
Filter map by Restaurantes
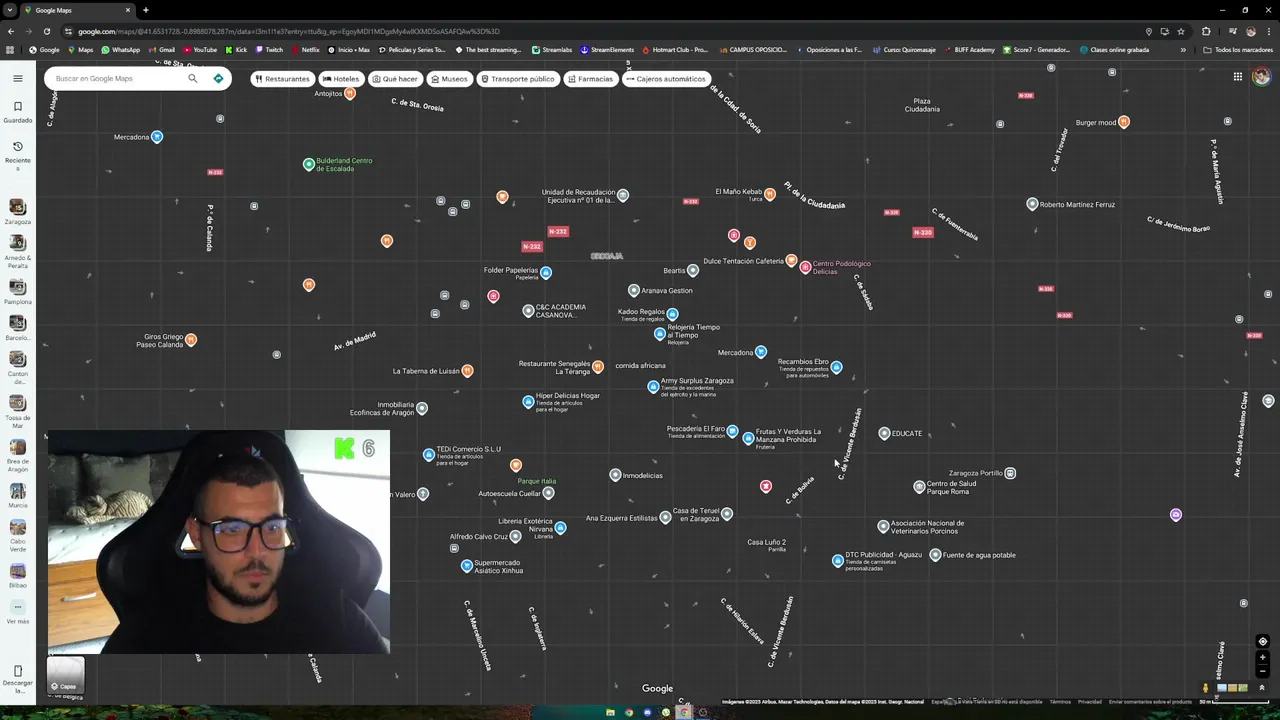[x=282, y=78]
